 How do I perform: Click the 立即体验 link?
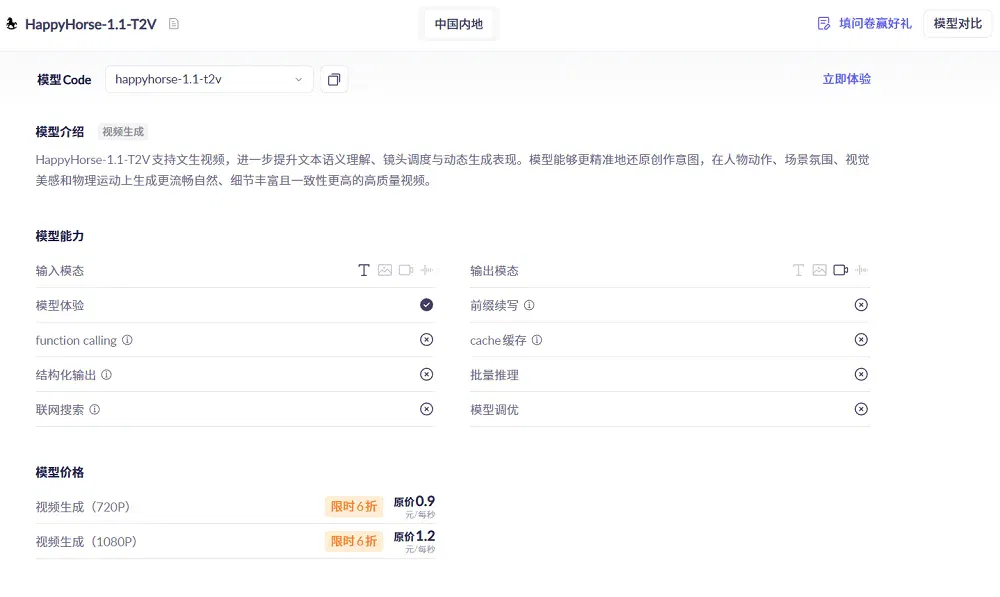846,79
